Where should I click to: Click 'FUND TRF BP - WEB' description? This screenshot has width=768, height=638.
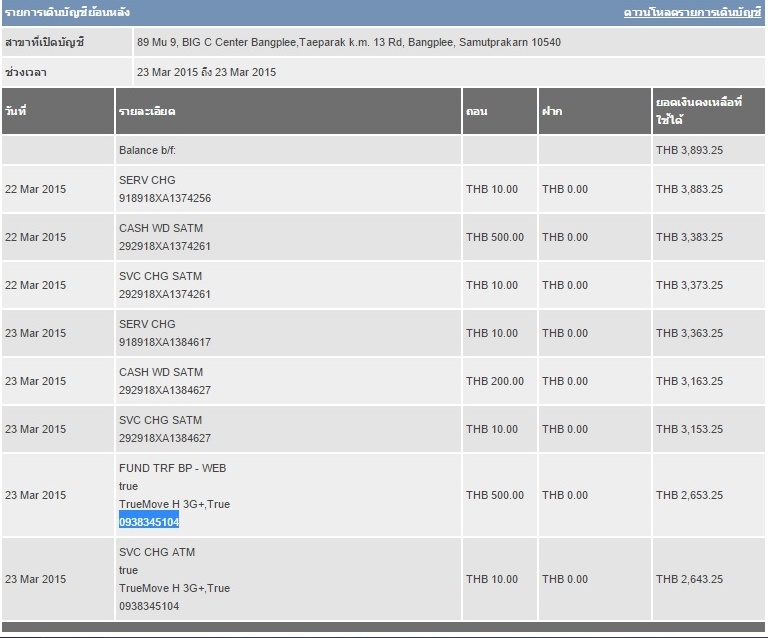coord(172,468)
